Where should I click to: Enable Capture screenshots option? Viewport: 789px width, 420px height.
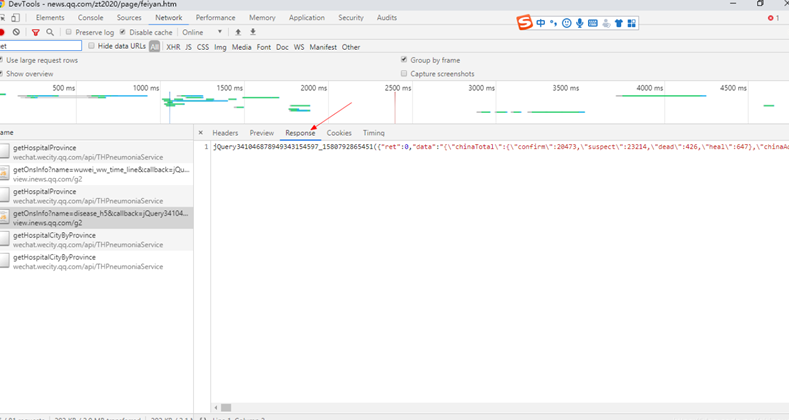(404, 74)
